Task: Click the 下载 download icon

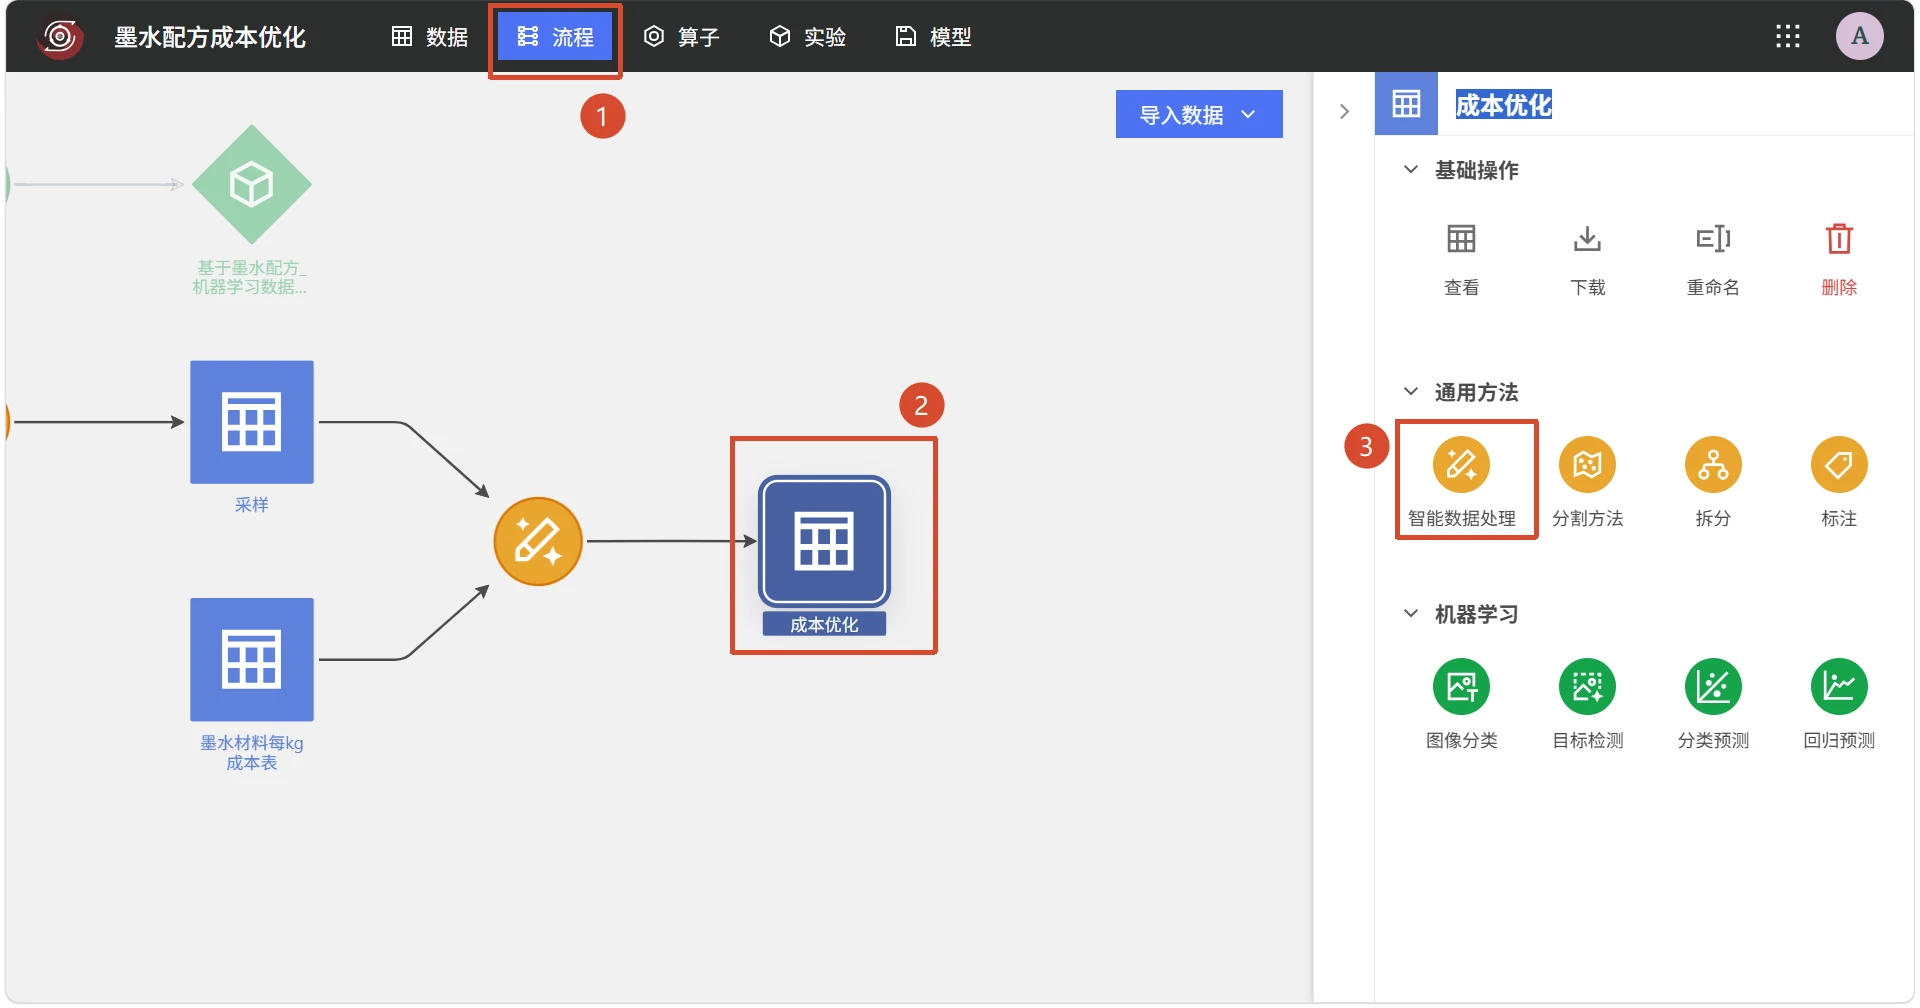Action: (1587, 239)
